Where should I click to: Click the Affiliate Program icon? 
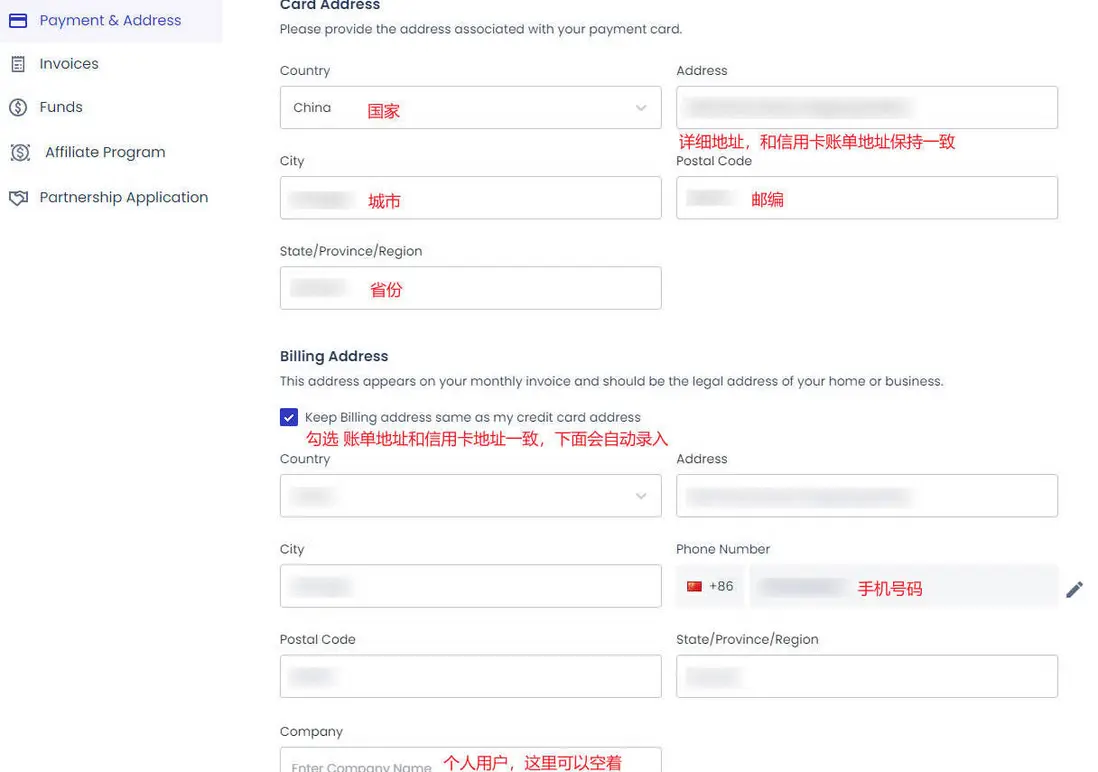[17, 152]
